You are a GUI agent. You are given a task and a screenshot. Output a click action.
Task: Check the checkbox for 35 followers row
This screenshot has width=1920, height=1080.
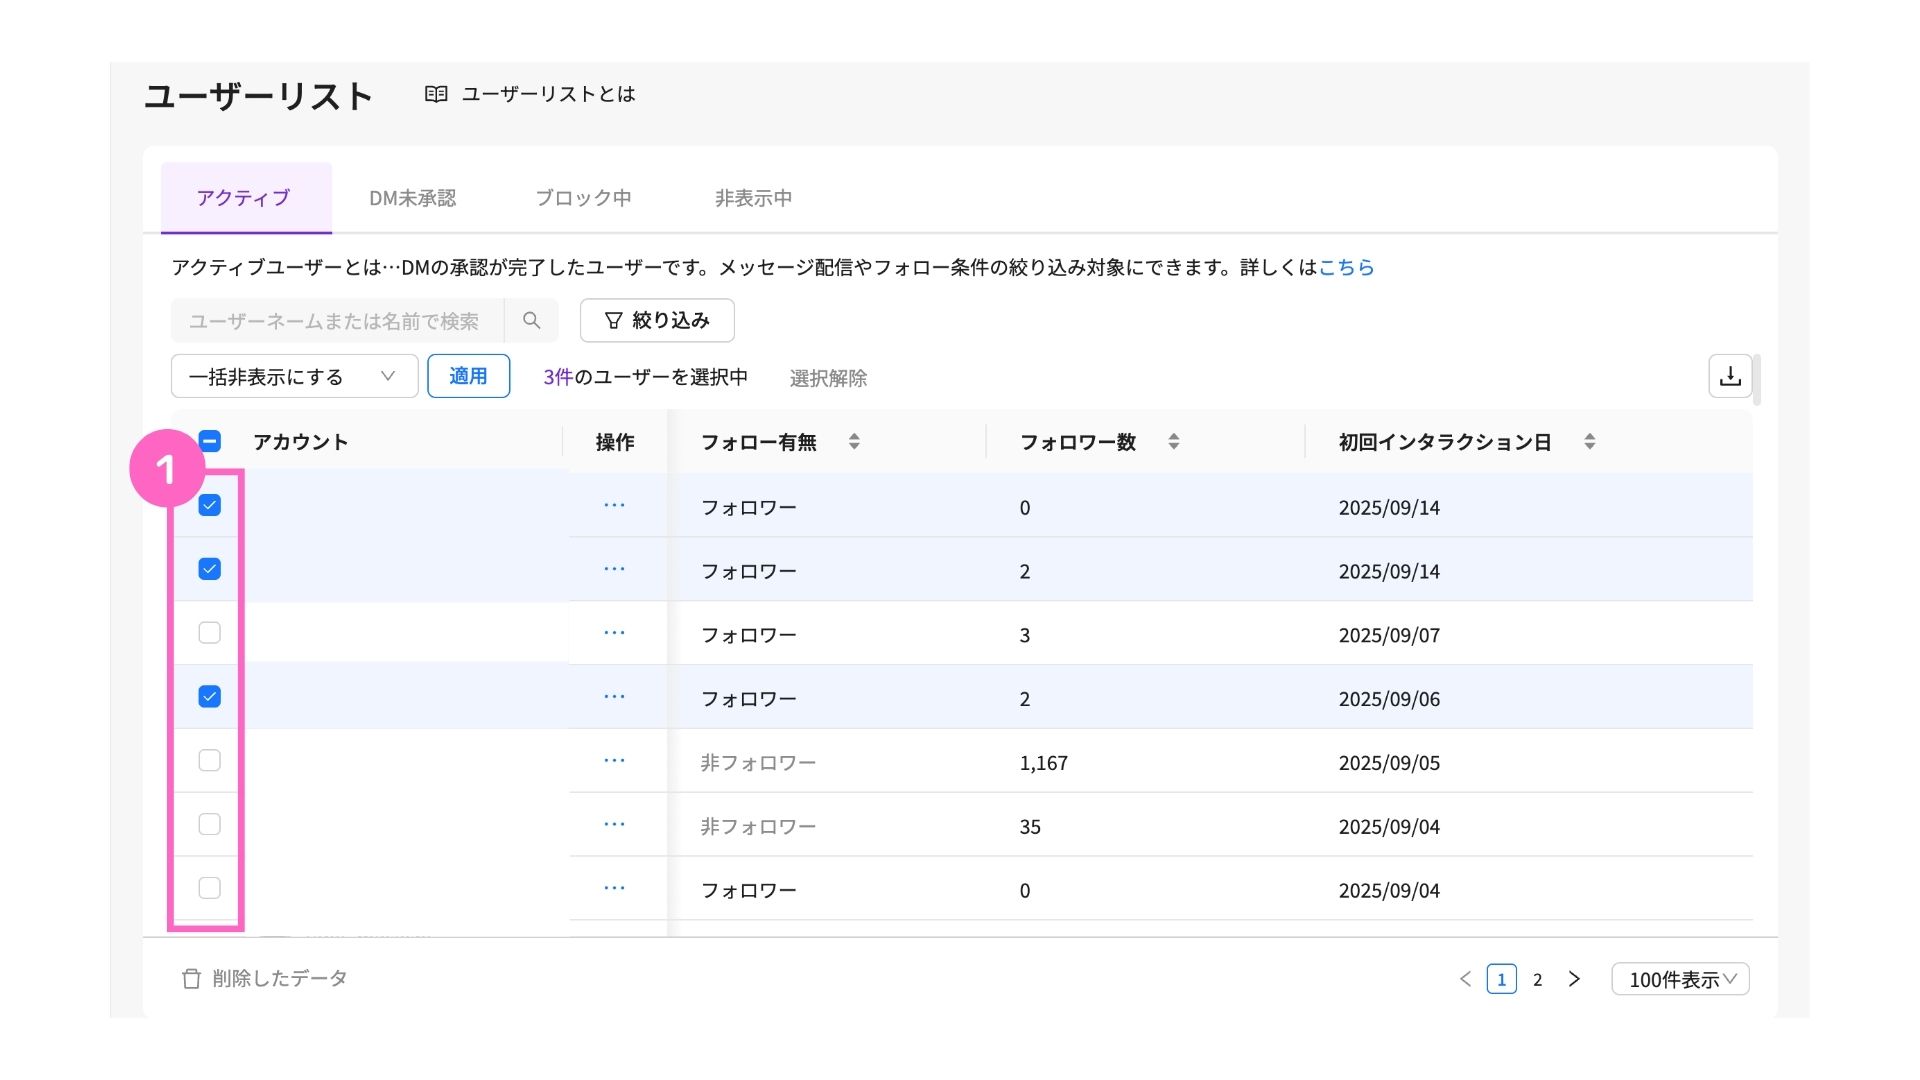click(x=209, y=824)
